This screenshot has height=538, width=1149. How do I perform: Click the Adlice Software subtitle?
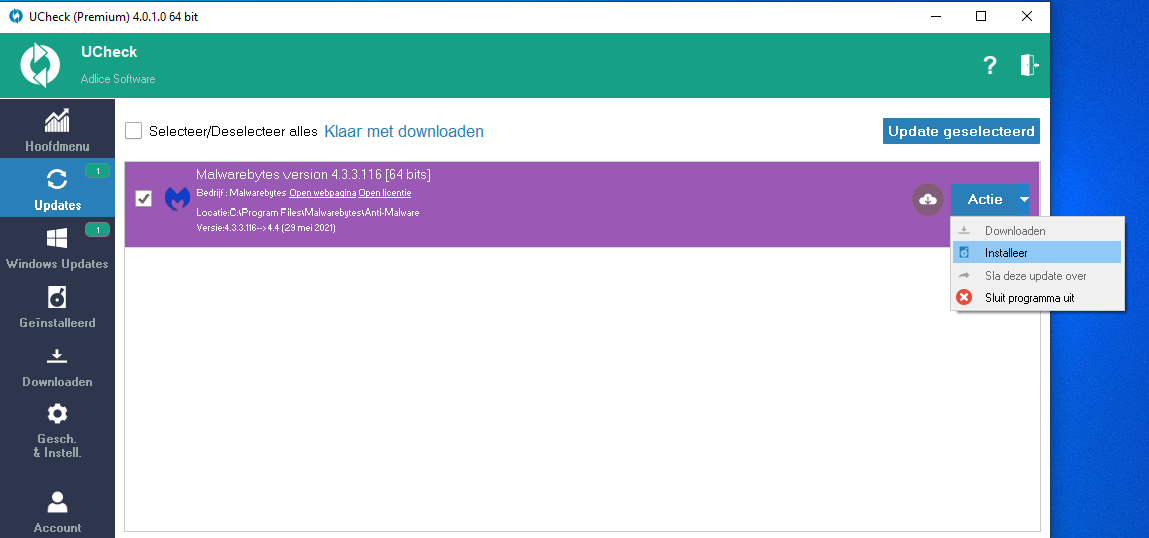pos(118,79)
